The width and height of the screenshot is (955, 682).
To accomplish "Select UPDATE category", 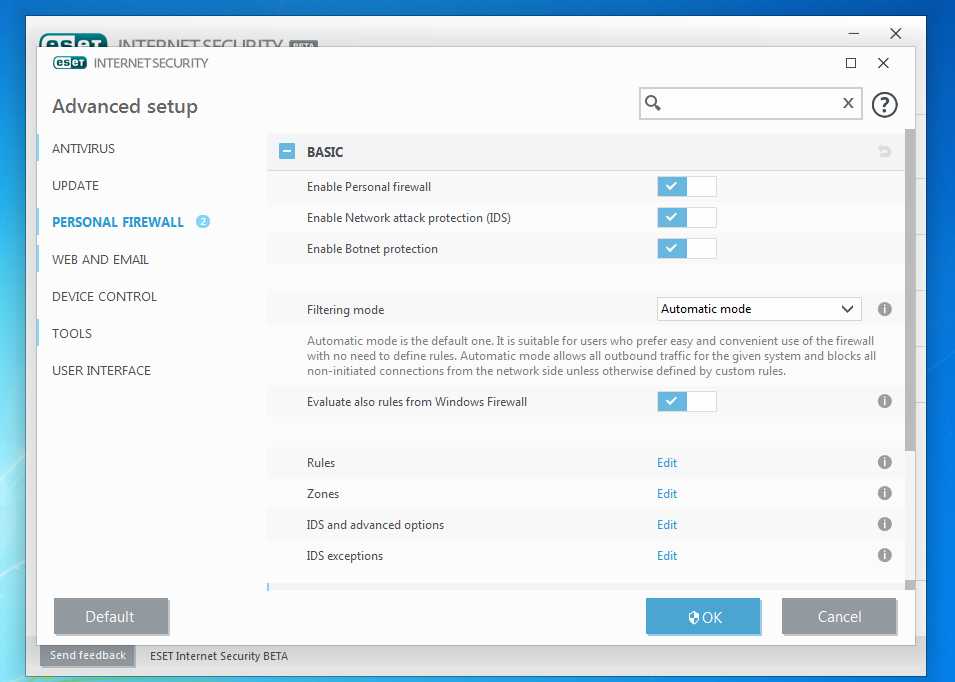I will pos(76,186).
